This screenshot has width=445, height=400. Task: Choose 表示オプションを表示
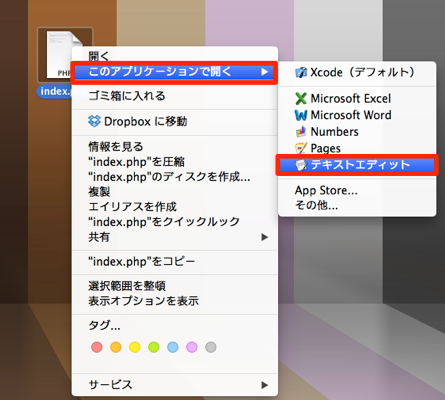(x=175, y=301)
